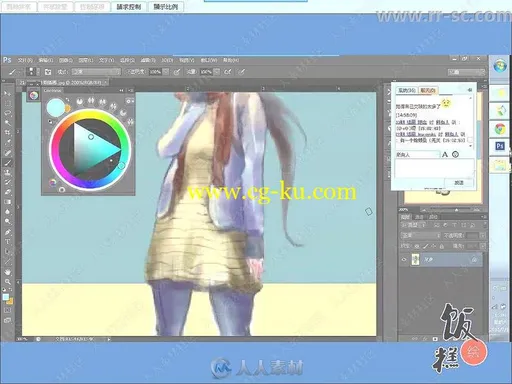Click the chat message input box
Viewport: 512px width, 384px height.
tap(434, 168)
